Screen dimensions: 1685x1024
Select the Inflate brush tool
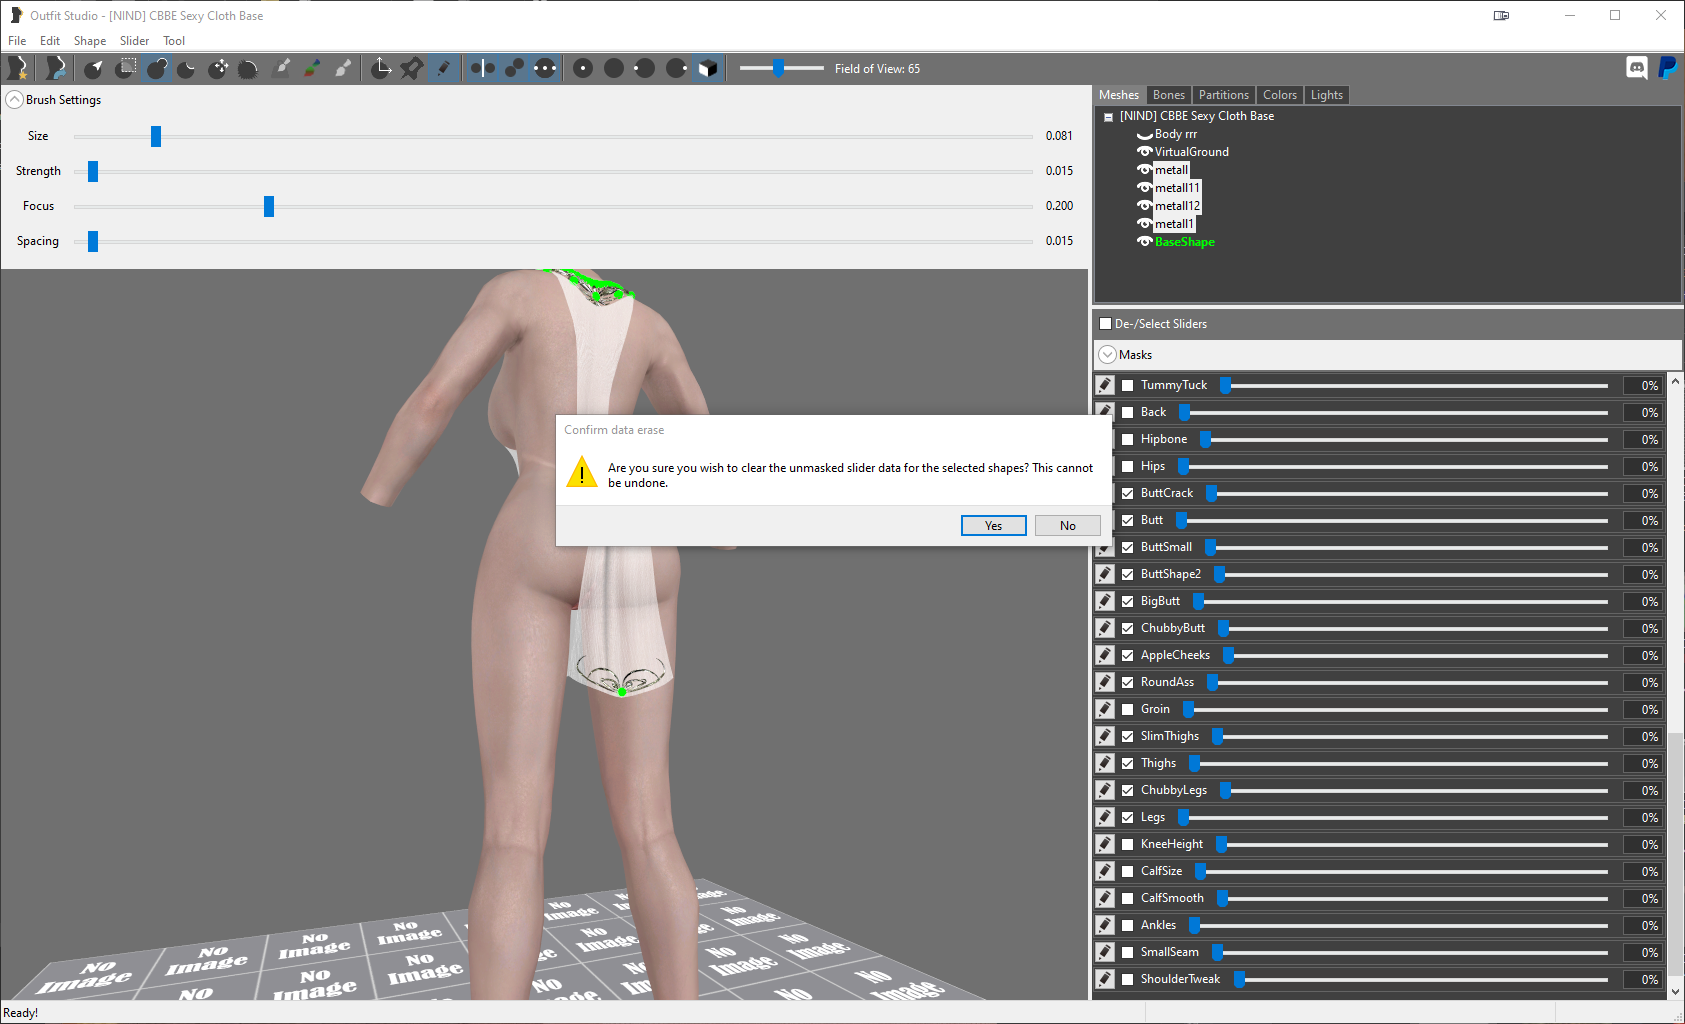coord(157,68)
